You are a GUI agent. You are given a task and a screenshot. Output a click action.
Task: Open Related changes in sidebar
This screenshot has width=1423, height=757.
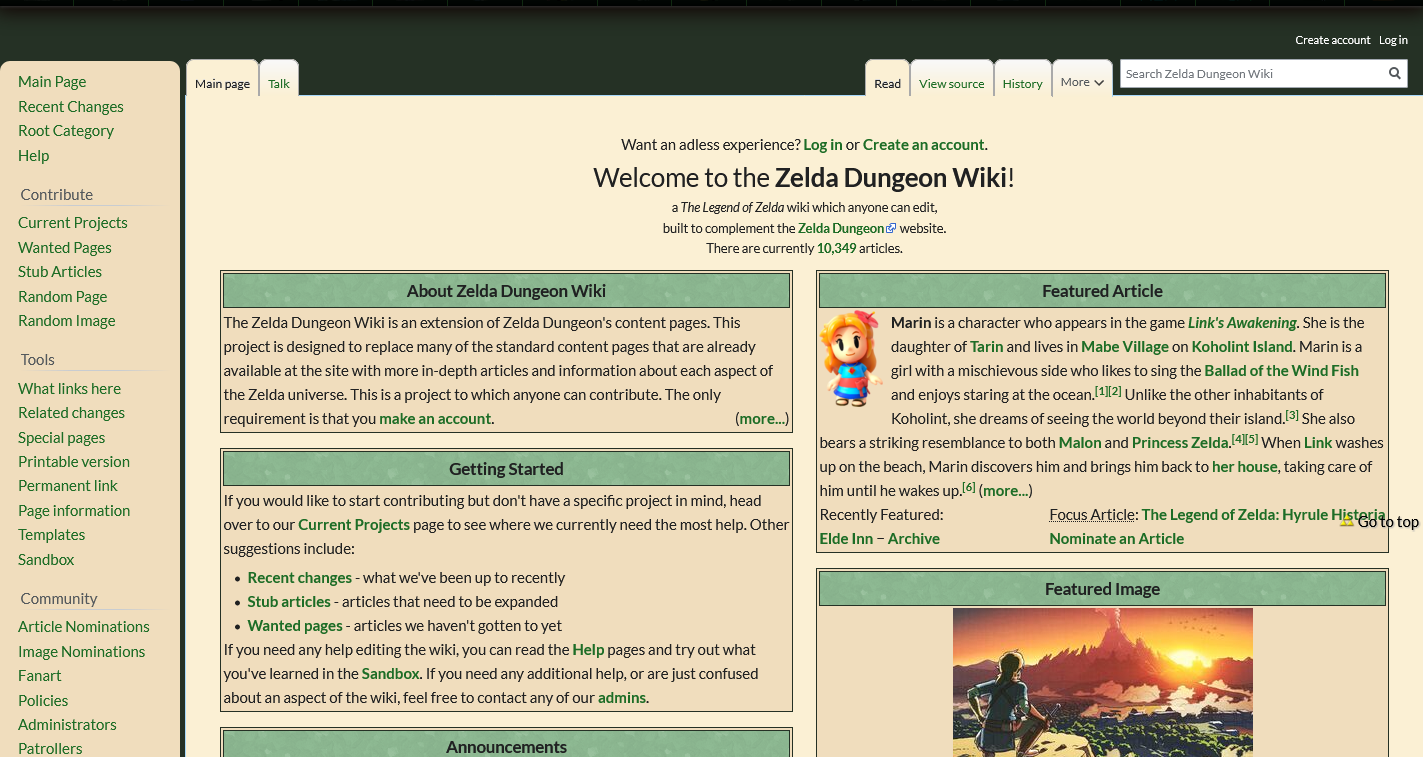click(x=71, y=412)
